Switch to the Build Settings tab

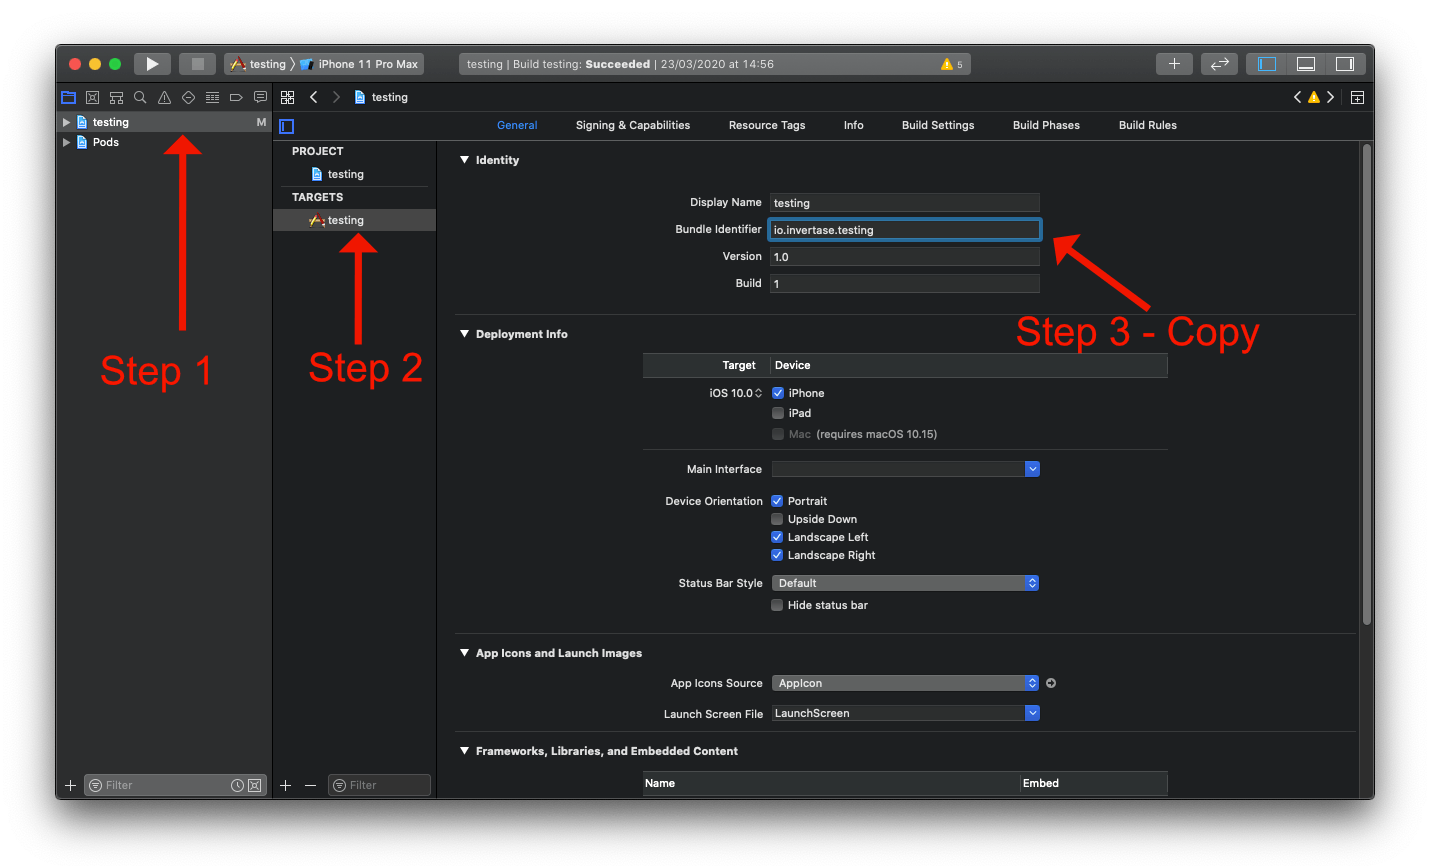(938, 125)
